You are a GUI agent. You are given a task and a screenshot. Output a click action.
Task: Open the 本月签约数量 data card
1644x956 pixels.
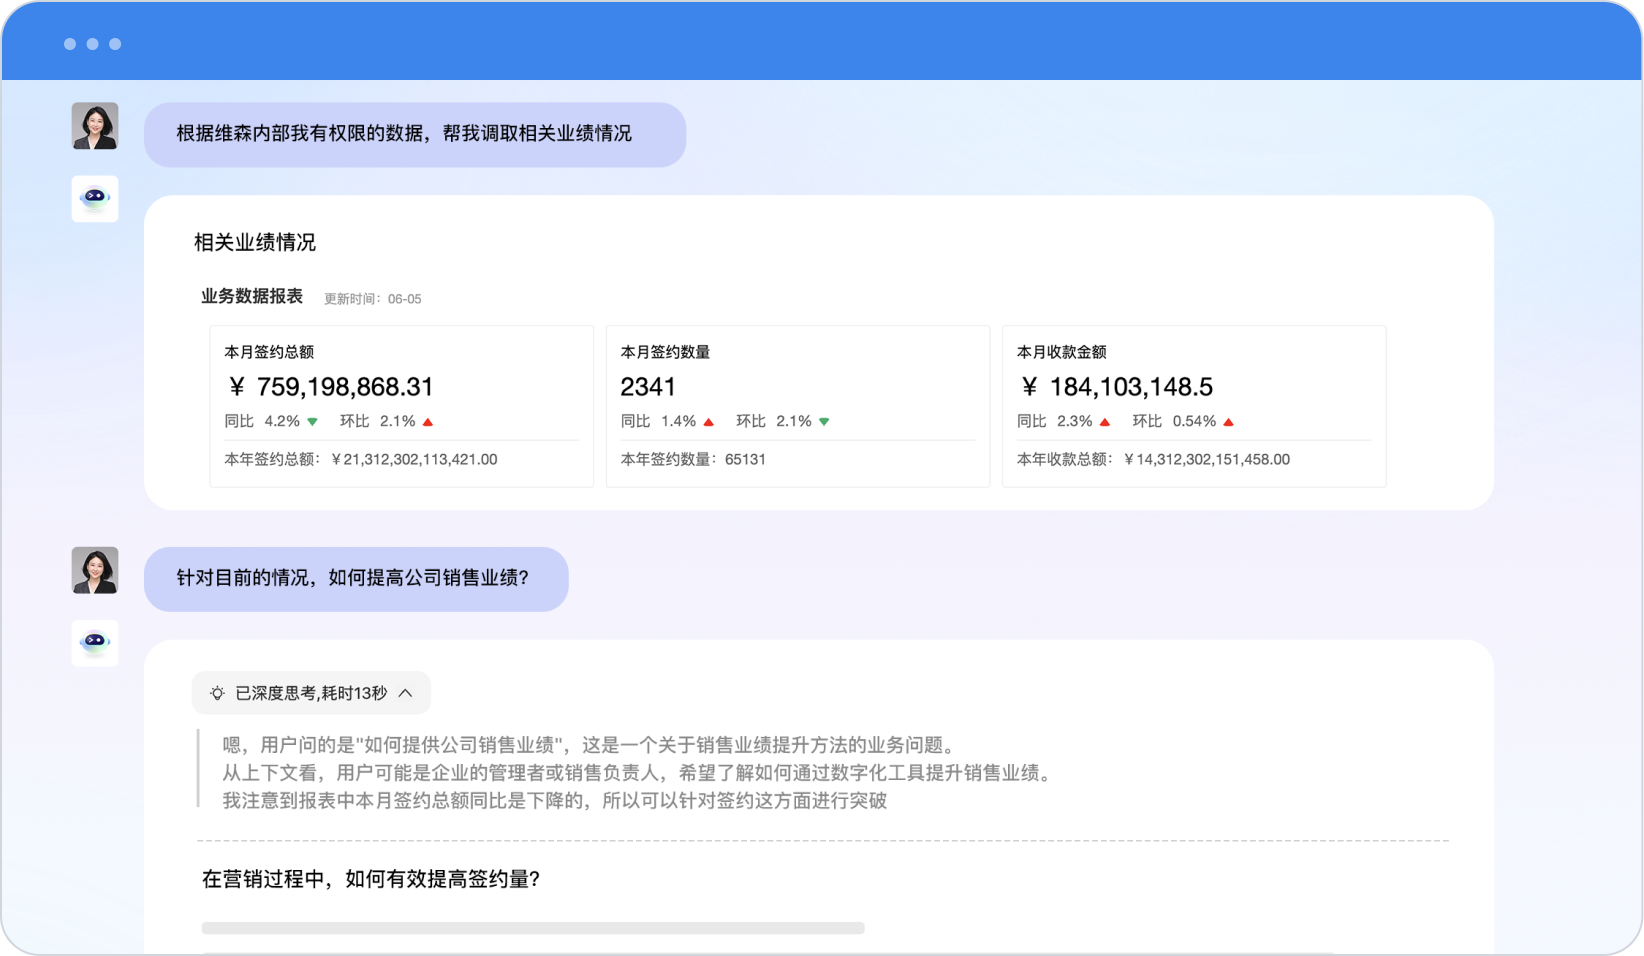(797, 406)
